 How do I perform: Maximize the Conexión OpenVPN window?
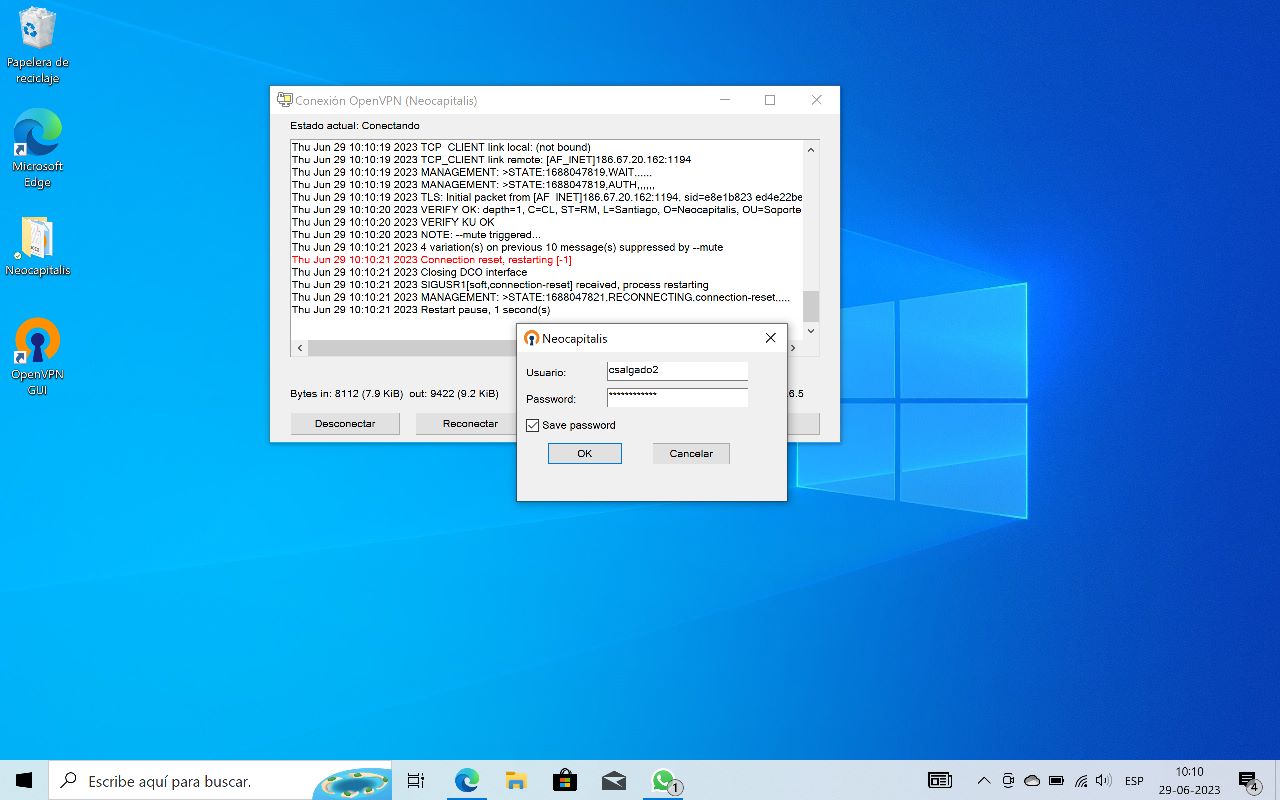[x=770, y=100]
